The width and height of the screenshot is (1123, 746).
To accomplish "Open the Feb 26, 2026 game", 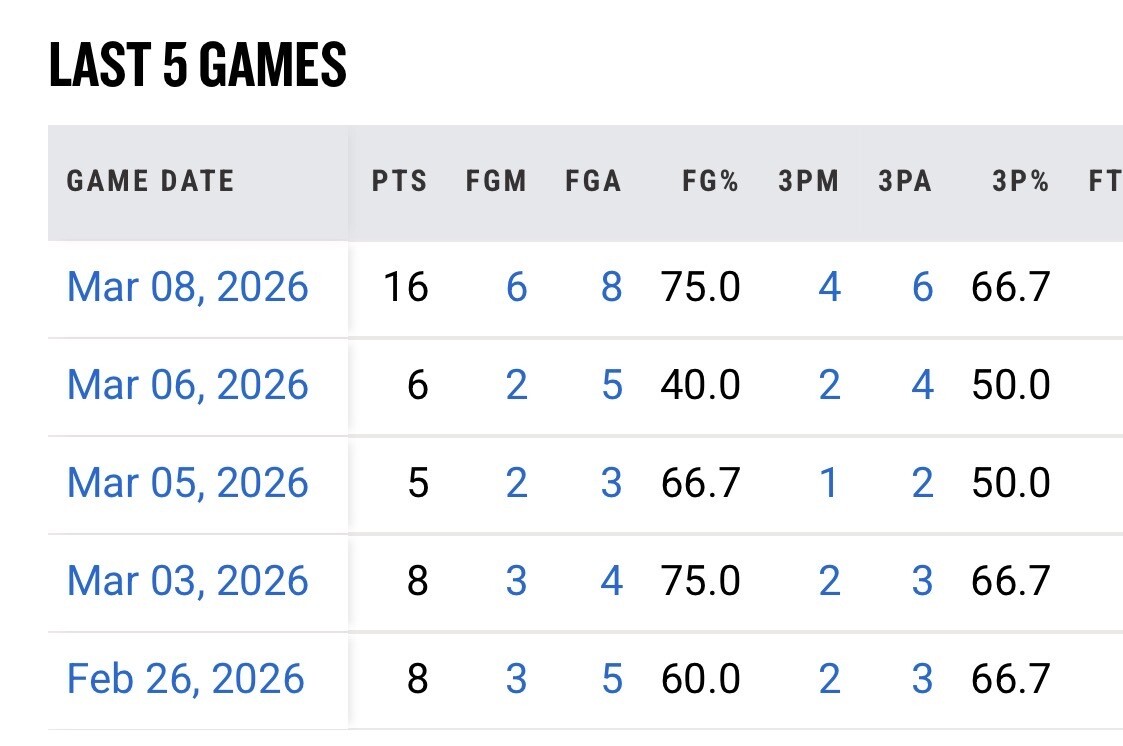I will (185, 680).
